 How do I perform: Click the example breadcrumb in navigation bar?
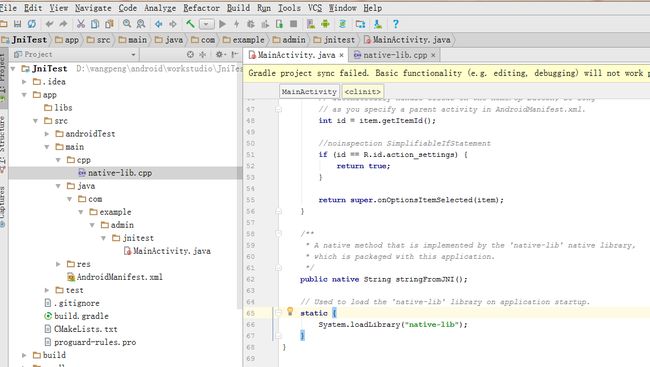244,40
